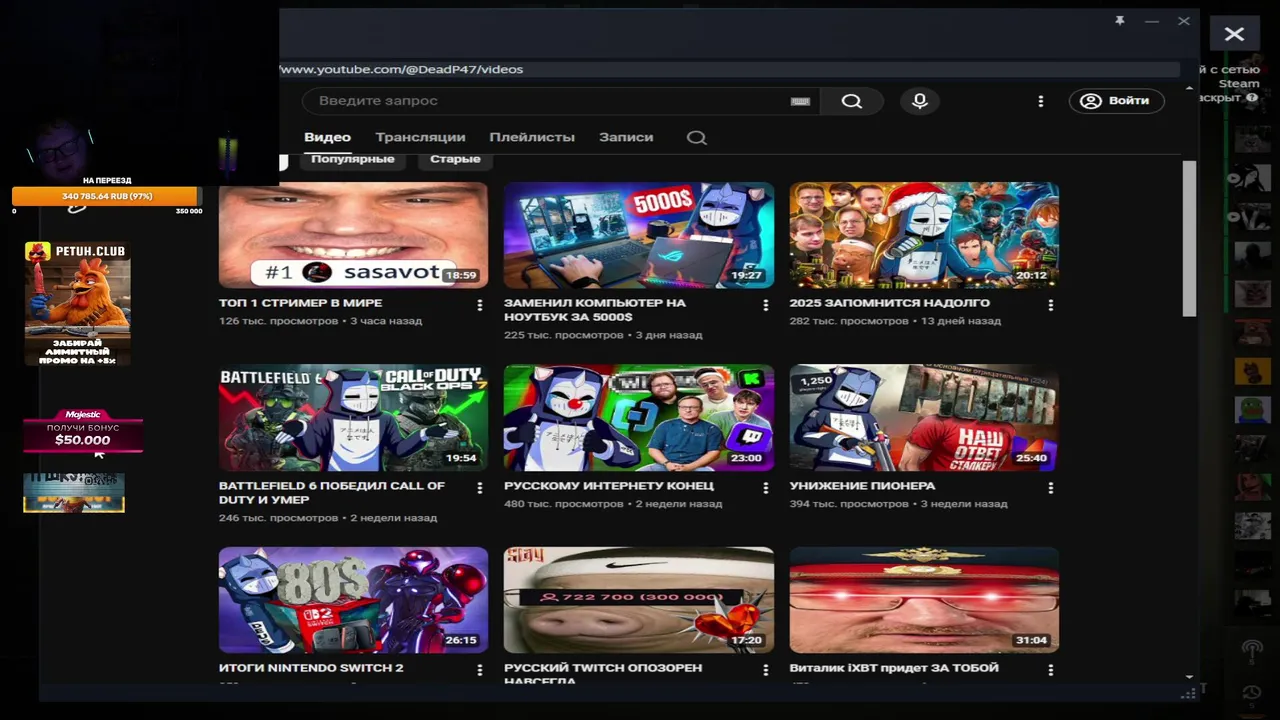Screen dimensions: 1280x720
Task: Click title Виталик iXBT придет ЗА ТОБОЙ
Action: tap(894, 668)
